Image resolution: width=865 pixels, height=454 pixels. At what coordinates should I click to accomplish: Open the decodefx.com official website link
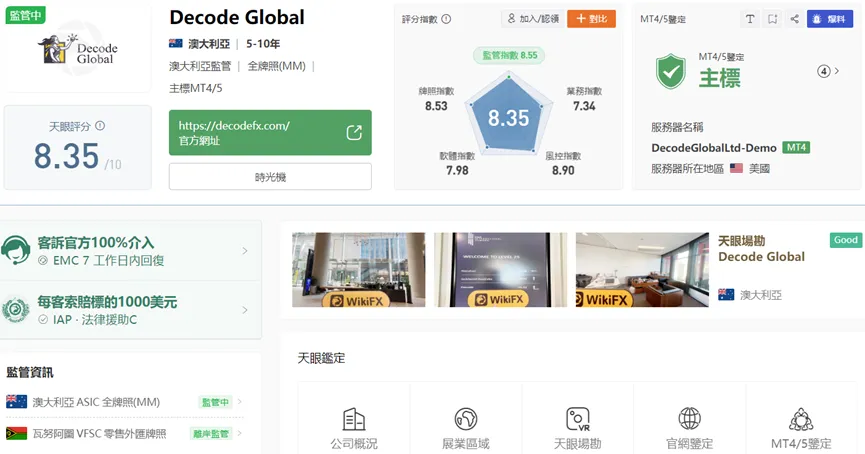(x=270, y=132)
